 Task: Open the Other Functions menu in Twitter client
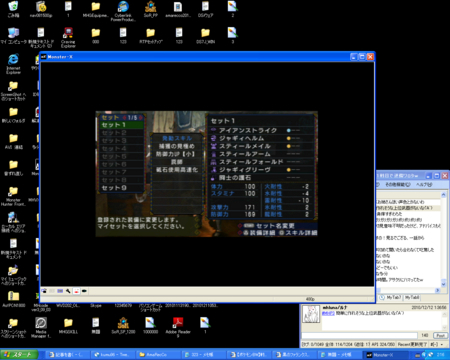[398, 184]
